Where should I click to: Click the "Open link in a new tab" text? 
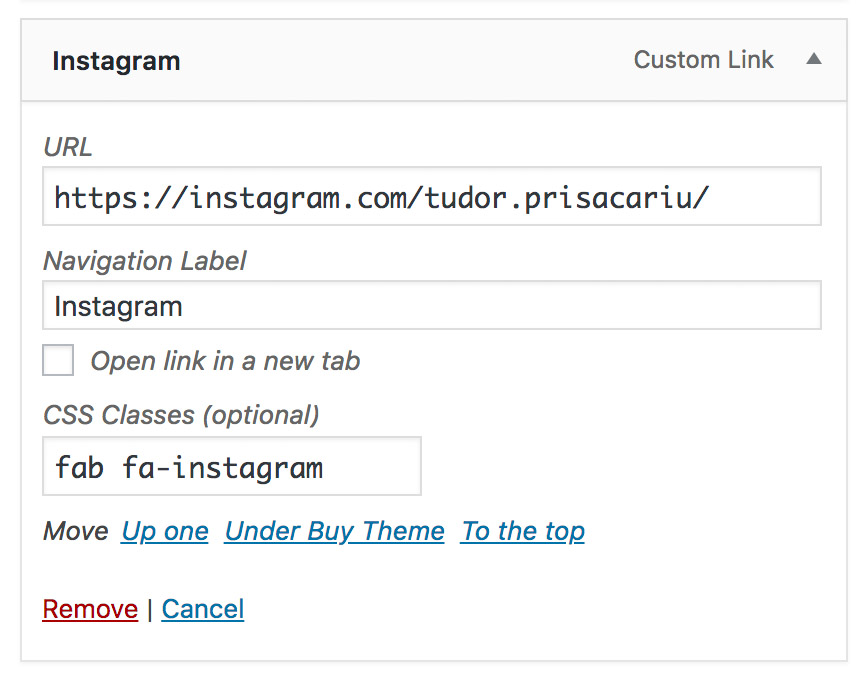pos(225,361)
